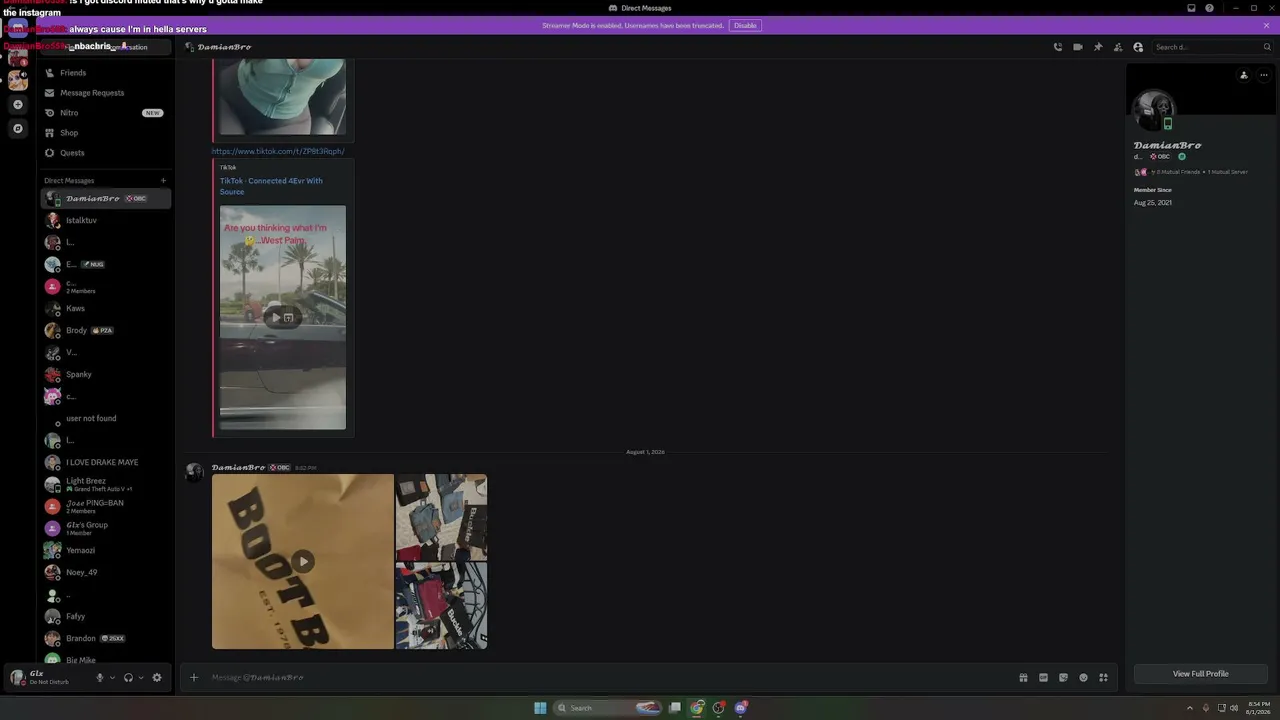The width and height of the screenshot is (1280, 720).
Task: Click View Full Profile button
Action: pos(1201,674)
